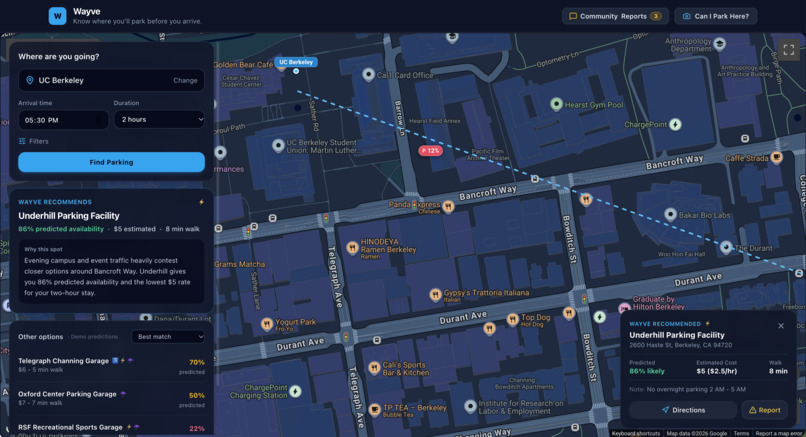
Task: Click Directions in the parking popup
Action: [683, 410]
